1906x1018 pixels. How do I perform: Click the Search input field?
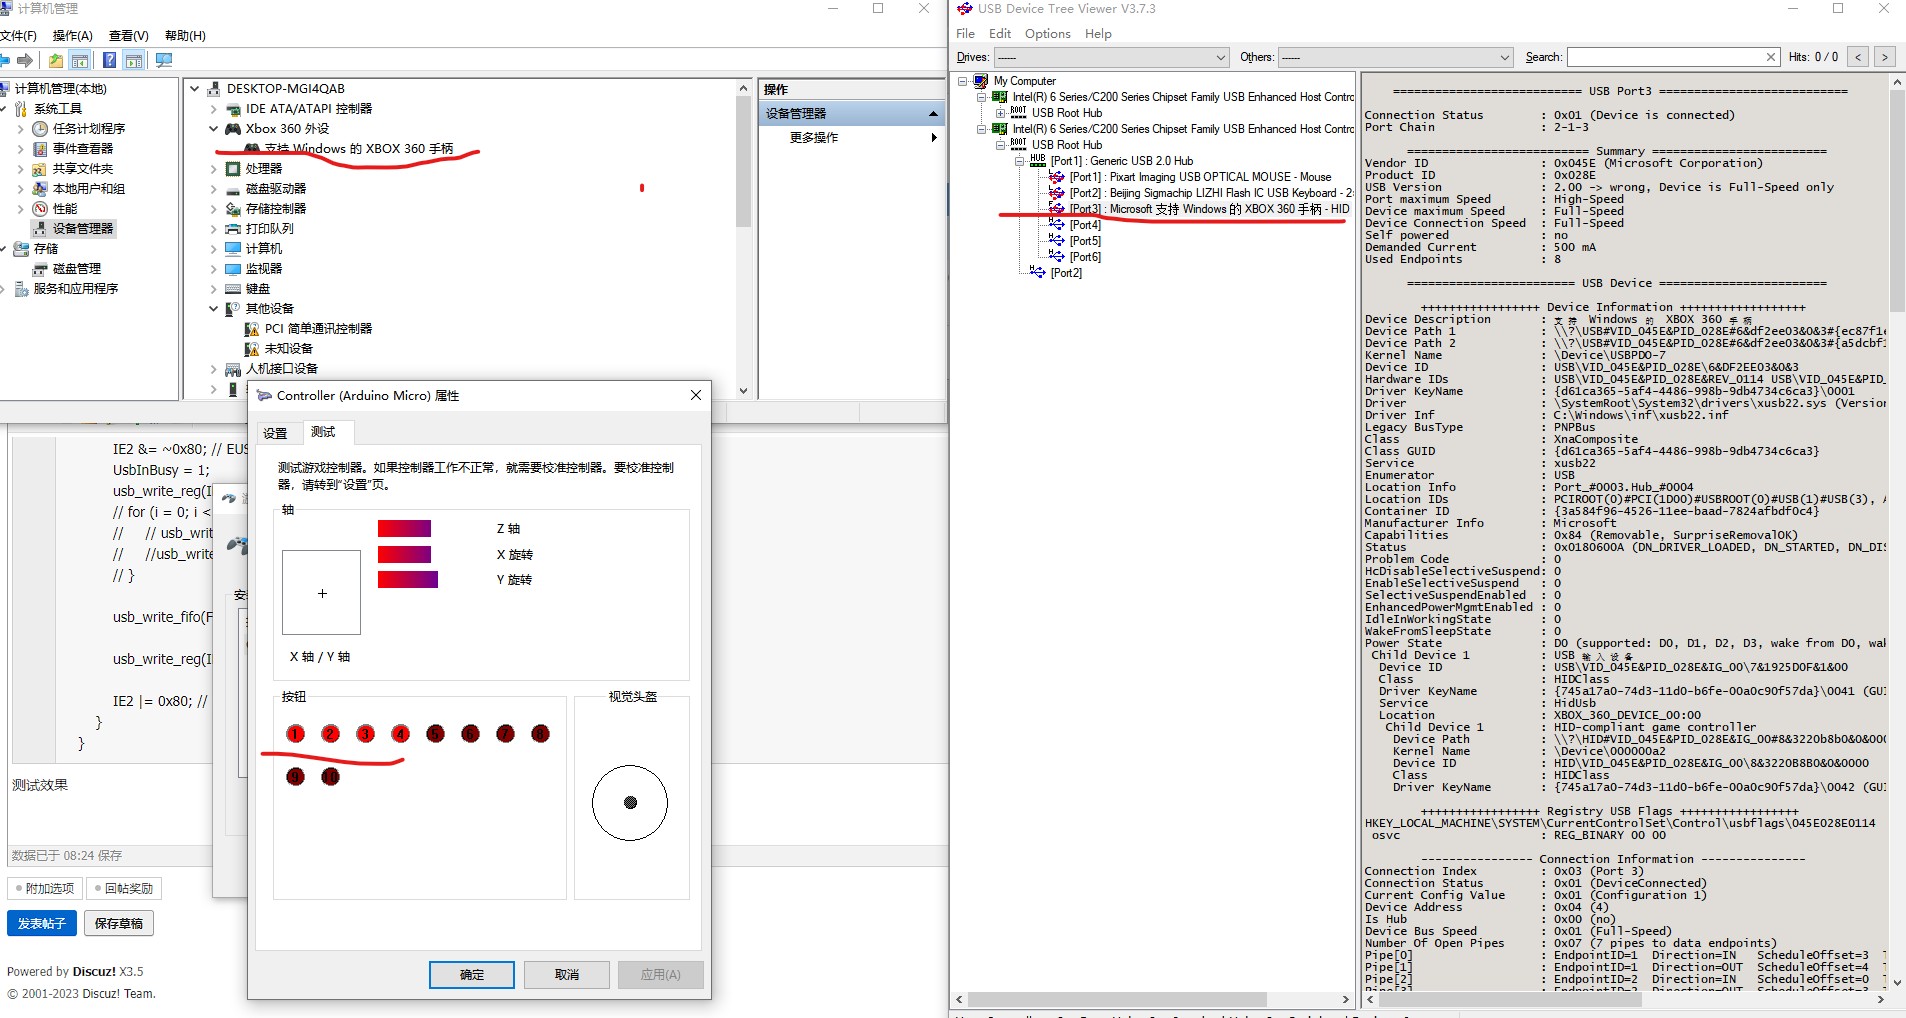(1665, 57)
